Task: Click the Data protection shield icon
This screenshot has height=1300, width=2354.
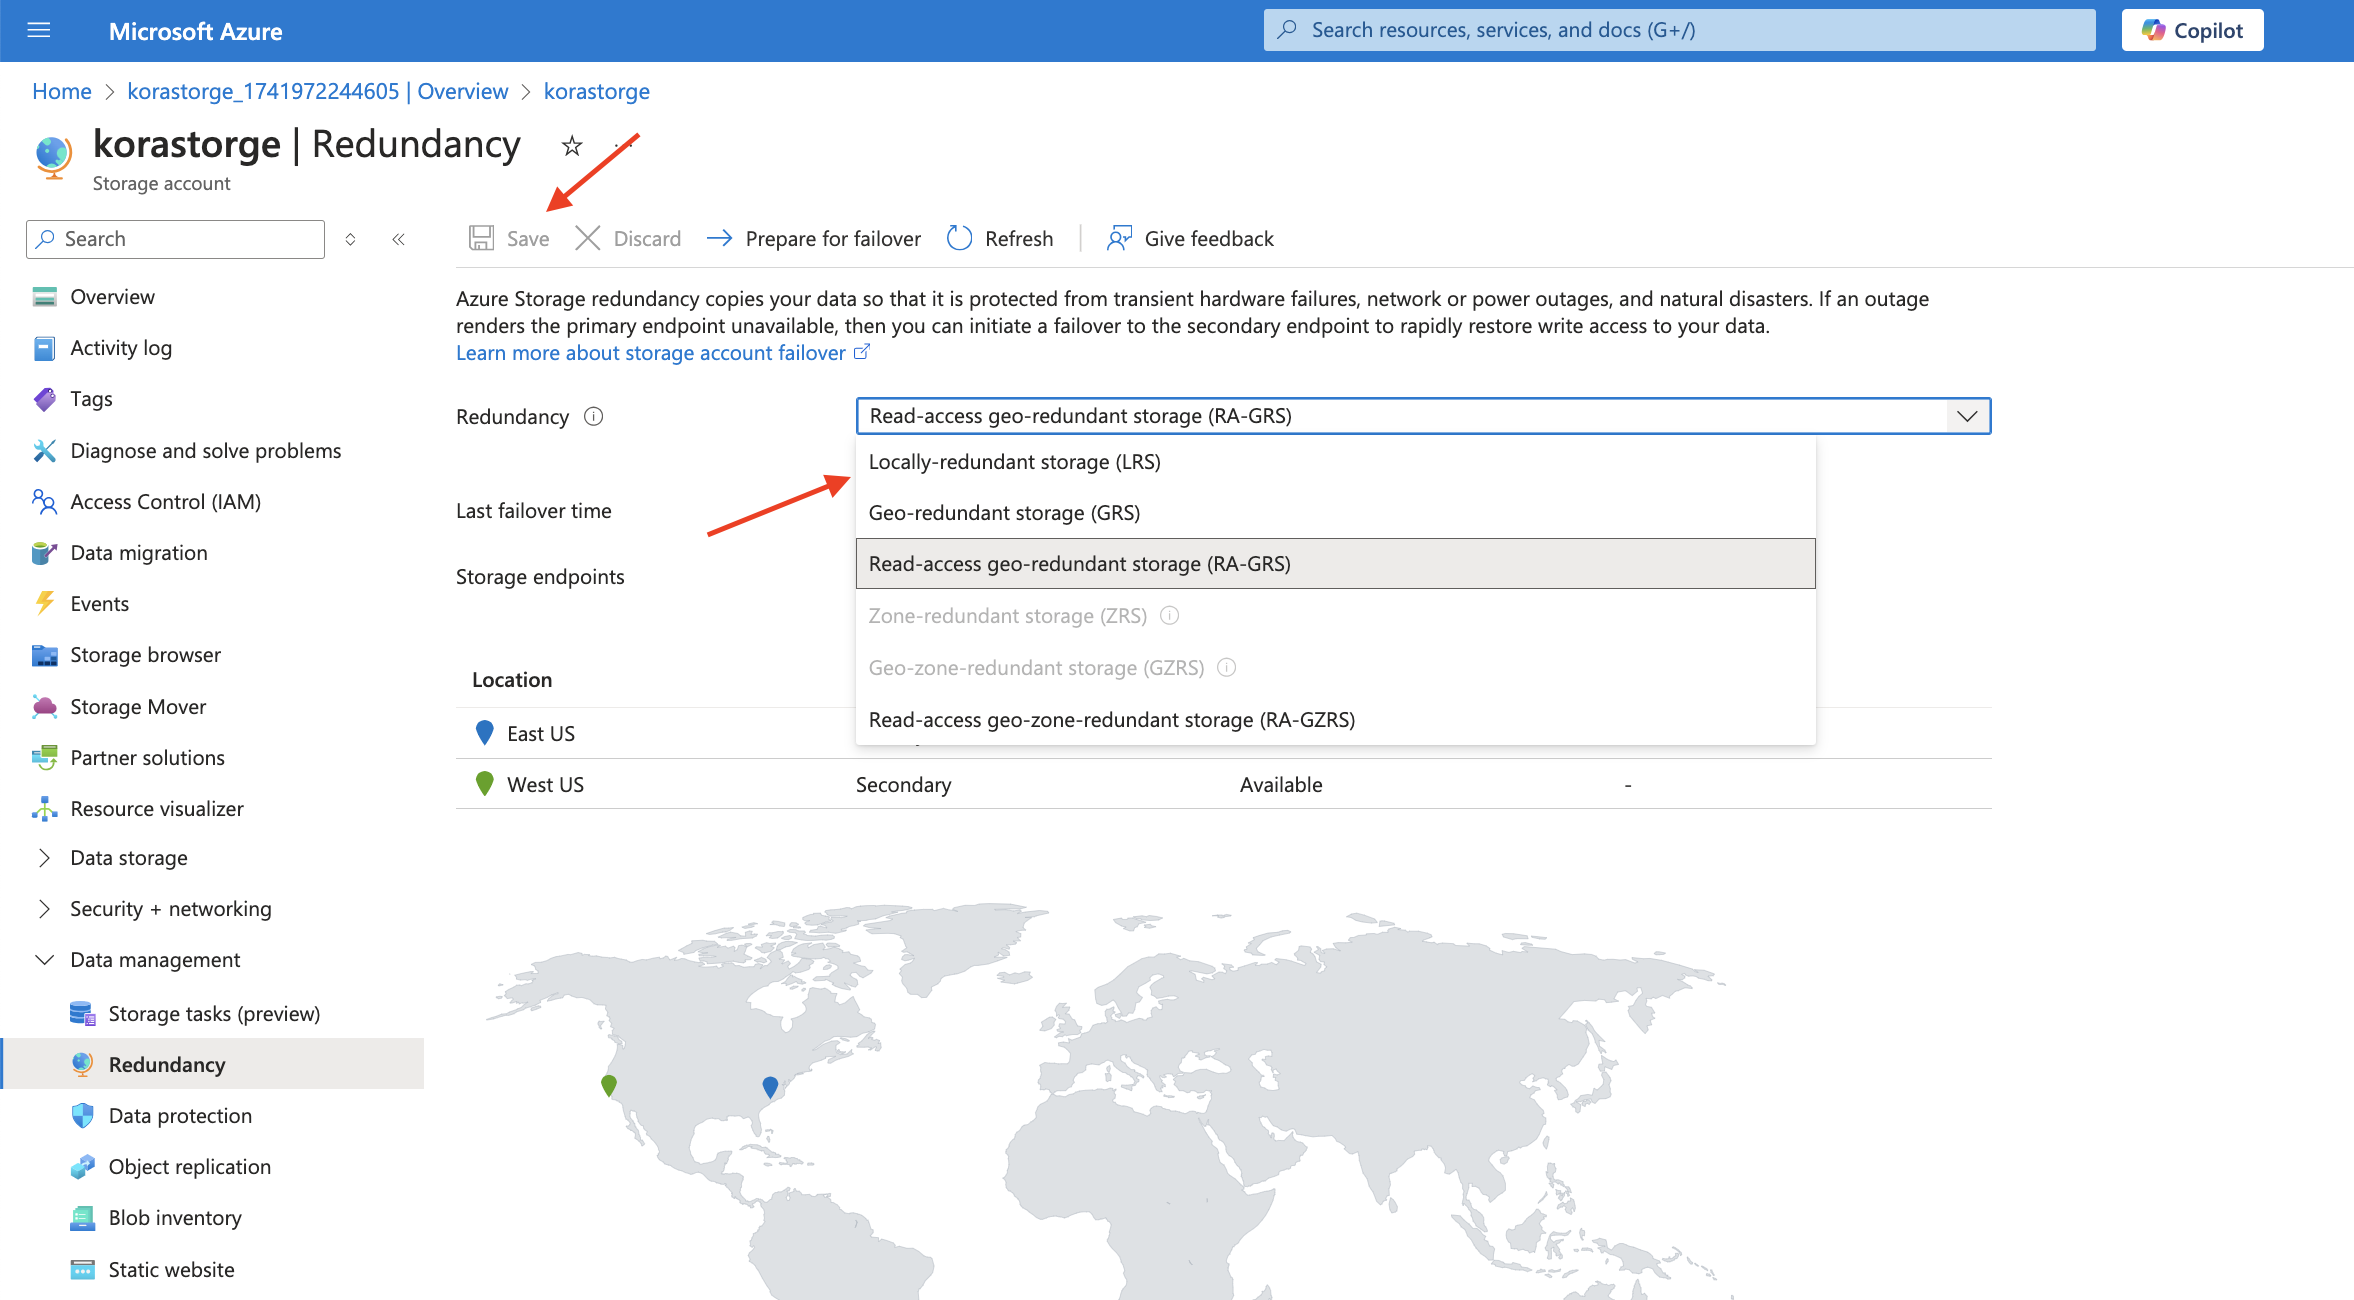Action: click(83, 1116)
